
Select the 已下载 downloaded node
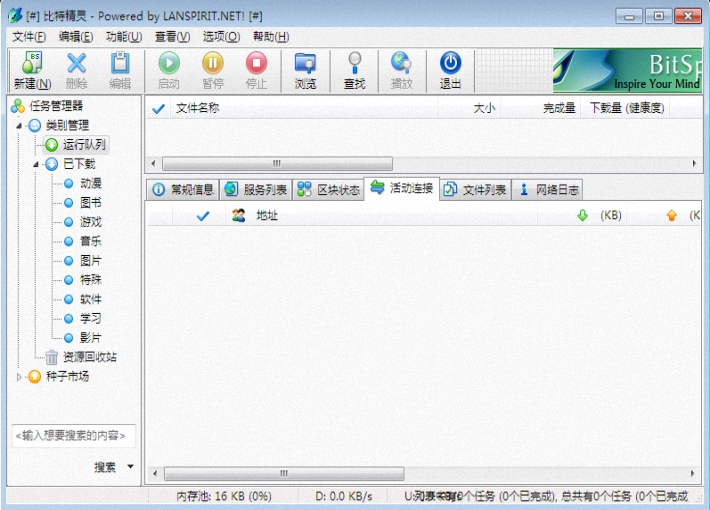pyautogui.click(x=71, y=164)
